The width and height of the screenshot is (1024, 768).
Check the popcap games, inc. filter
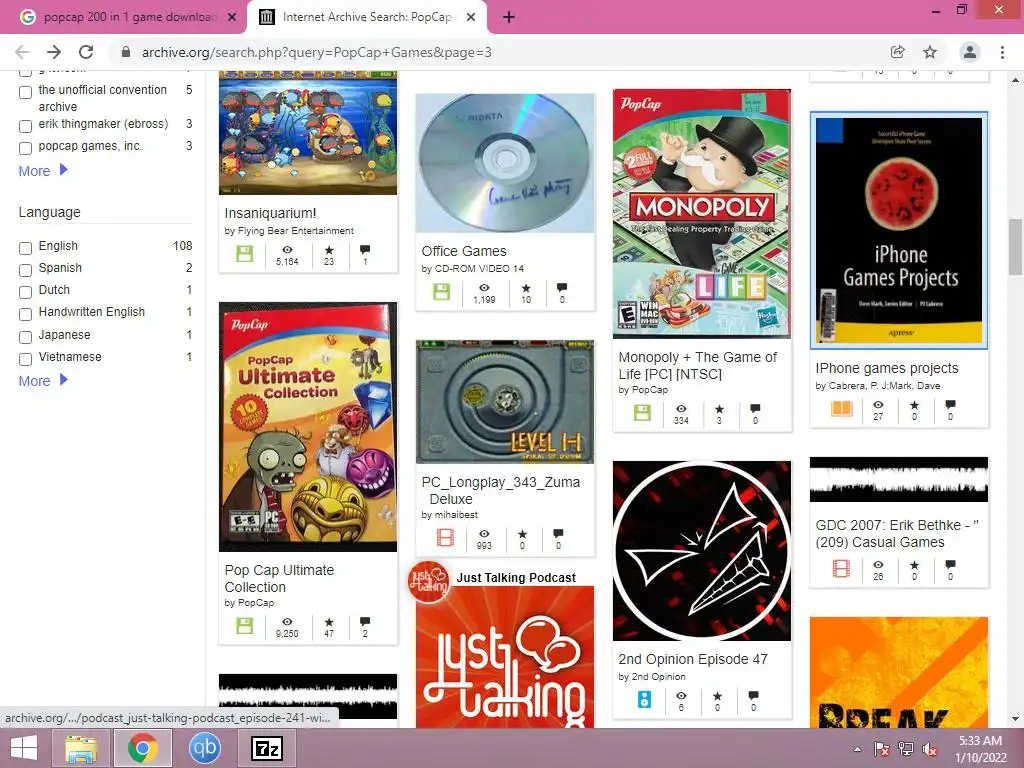point(25,148)
